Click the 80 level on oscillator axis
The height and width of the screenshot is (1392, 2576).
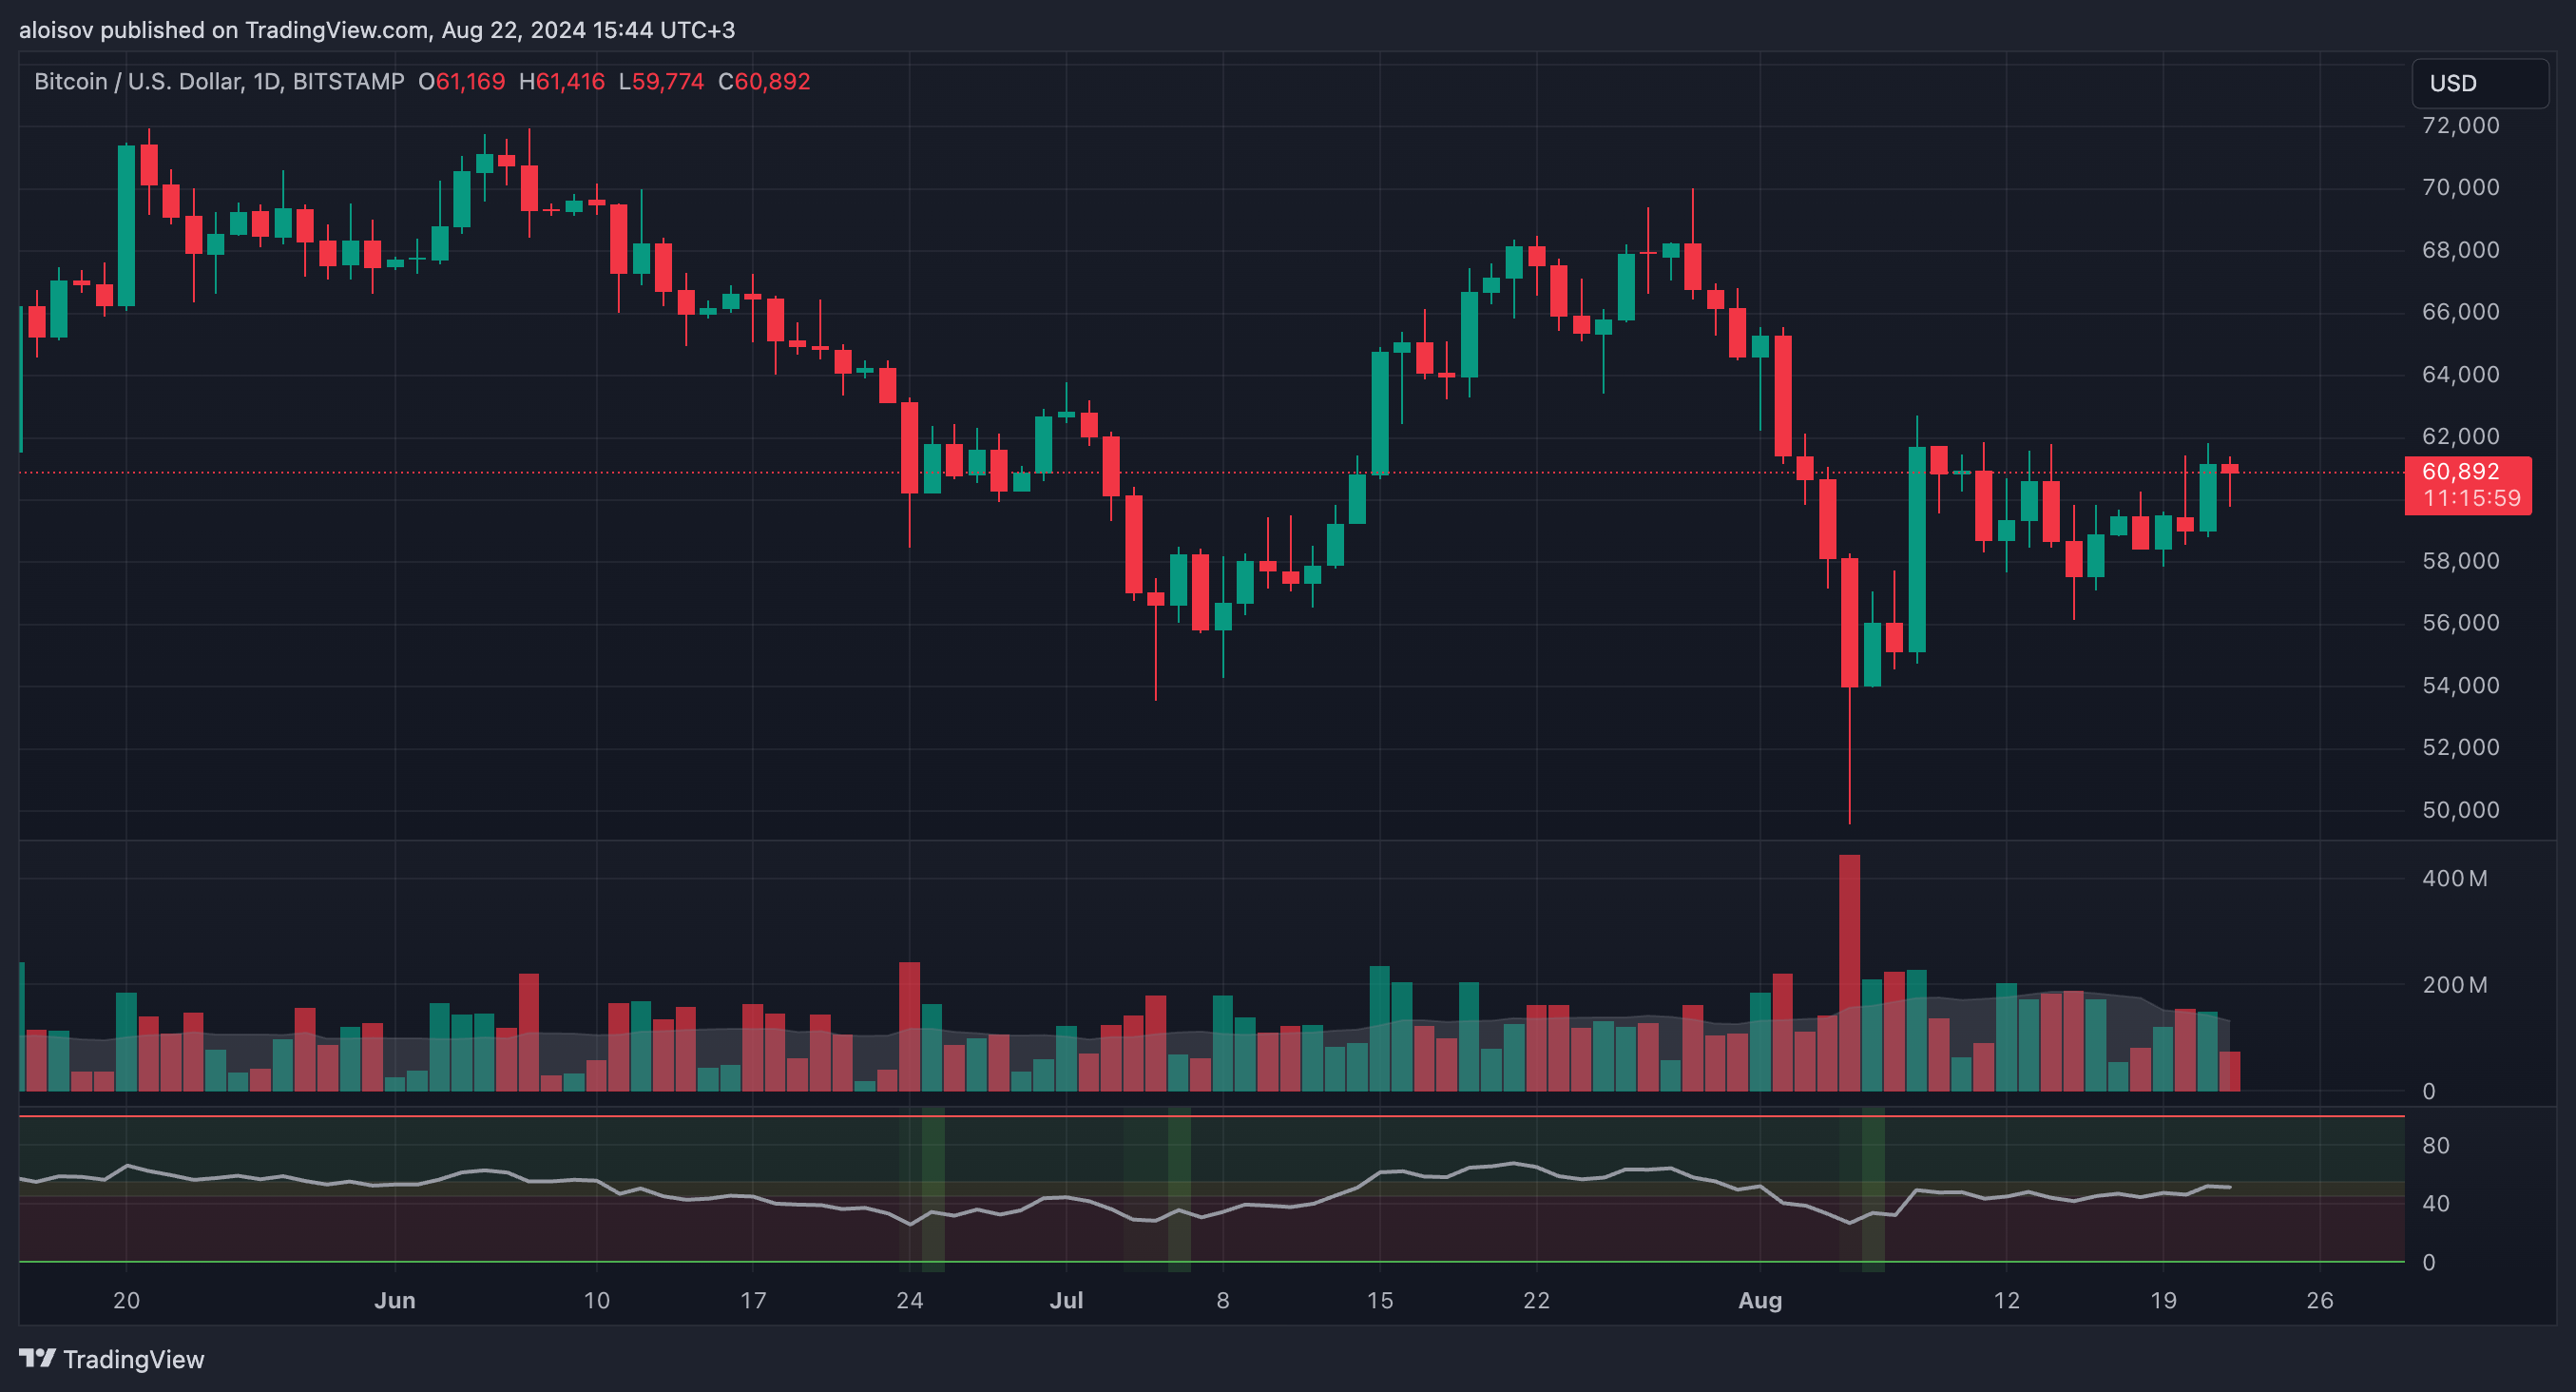pos(2435,1146)
